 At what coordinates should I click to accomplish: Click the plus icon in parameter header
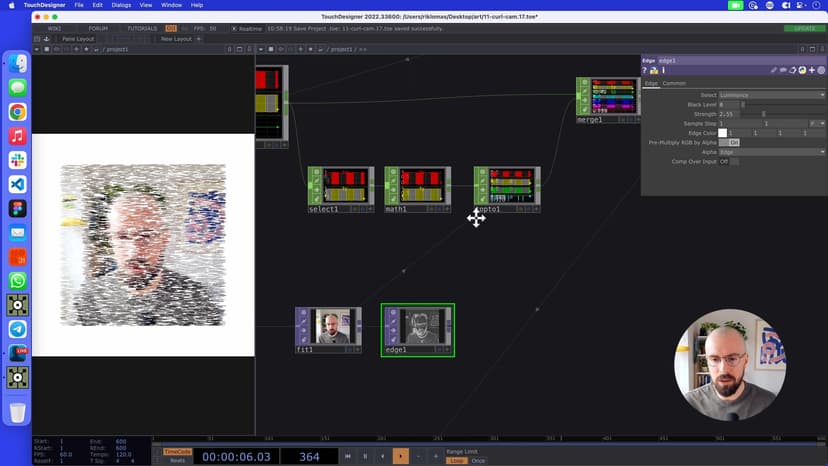point(814,71)
